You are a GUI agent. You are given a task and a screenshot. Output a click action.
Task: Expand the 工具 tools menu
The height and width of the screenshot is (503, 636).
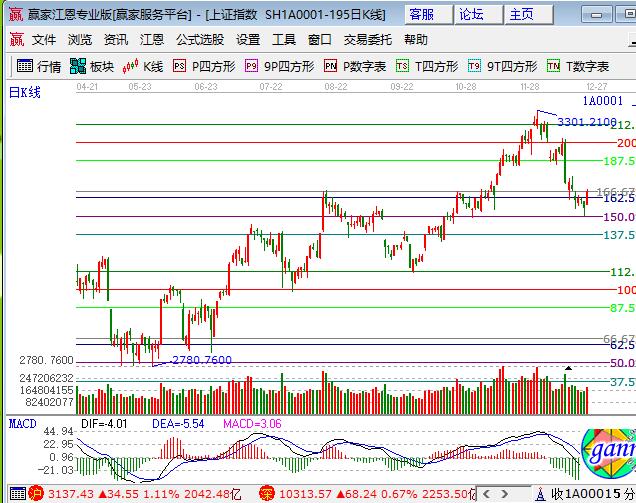284,40
